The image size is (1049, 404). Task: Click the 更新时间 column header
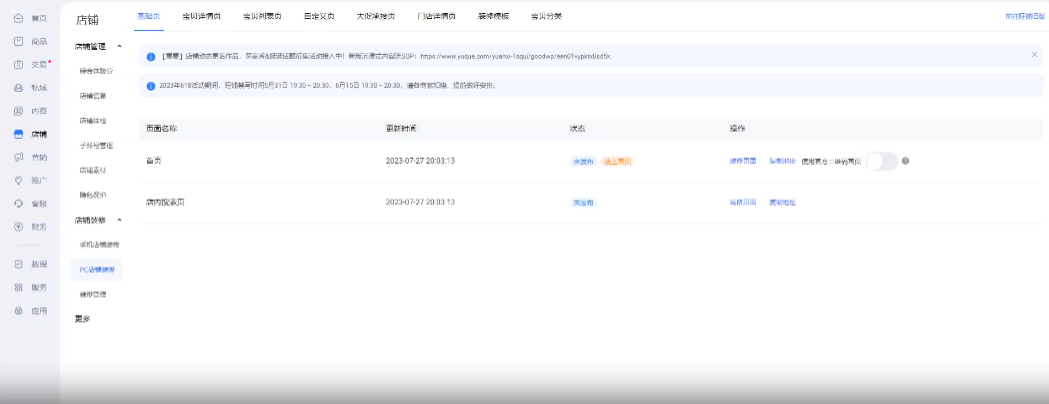tap(401, 128)
